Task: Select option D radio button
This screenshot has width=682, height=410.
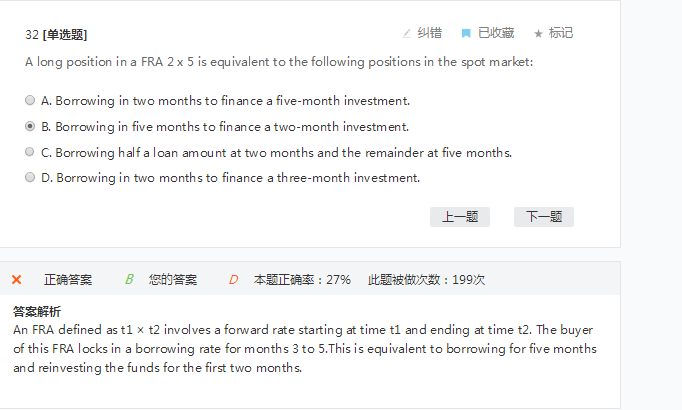Action: [x=30, y=177]
